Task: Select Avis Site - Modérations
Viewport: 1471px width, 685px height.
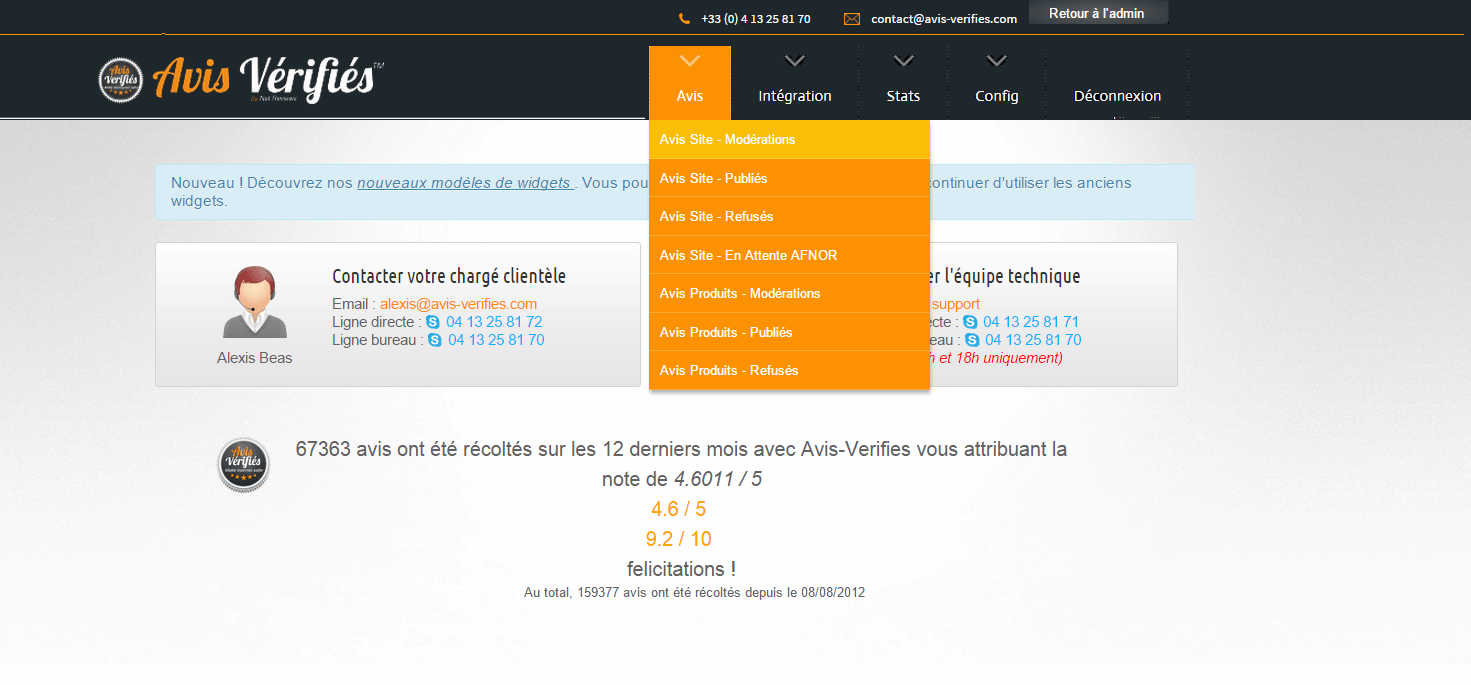Action: 789,139
